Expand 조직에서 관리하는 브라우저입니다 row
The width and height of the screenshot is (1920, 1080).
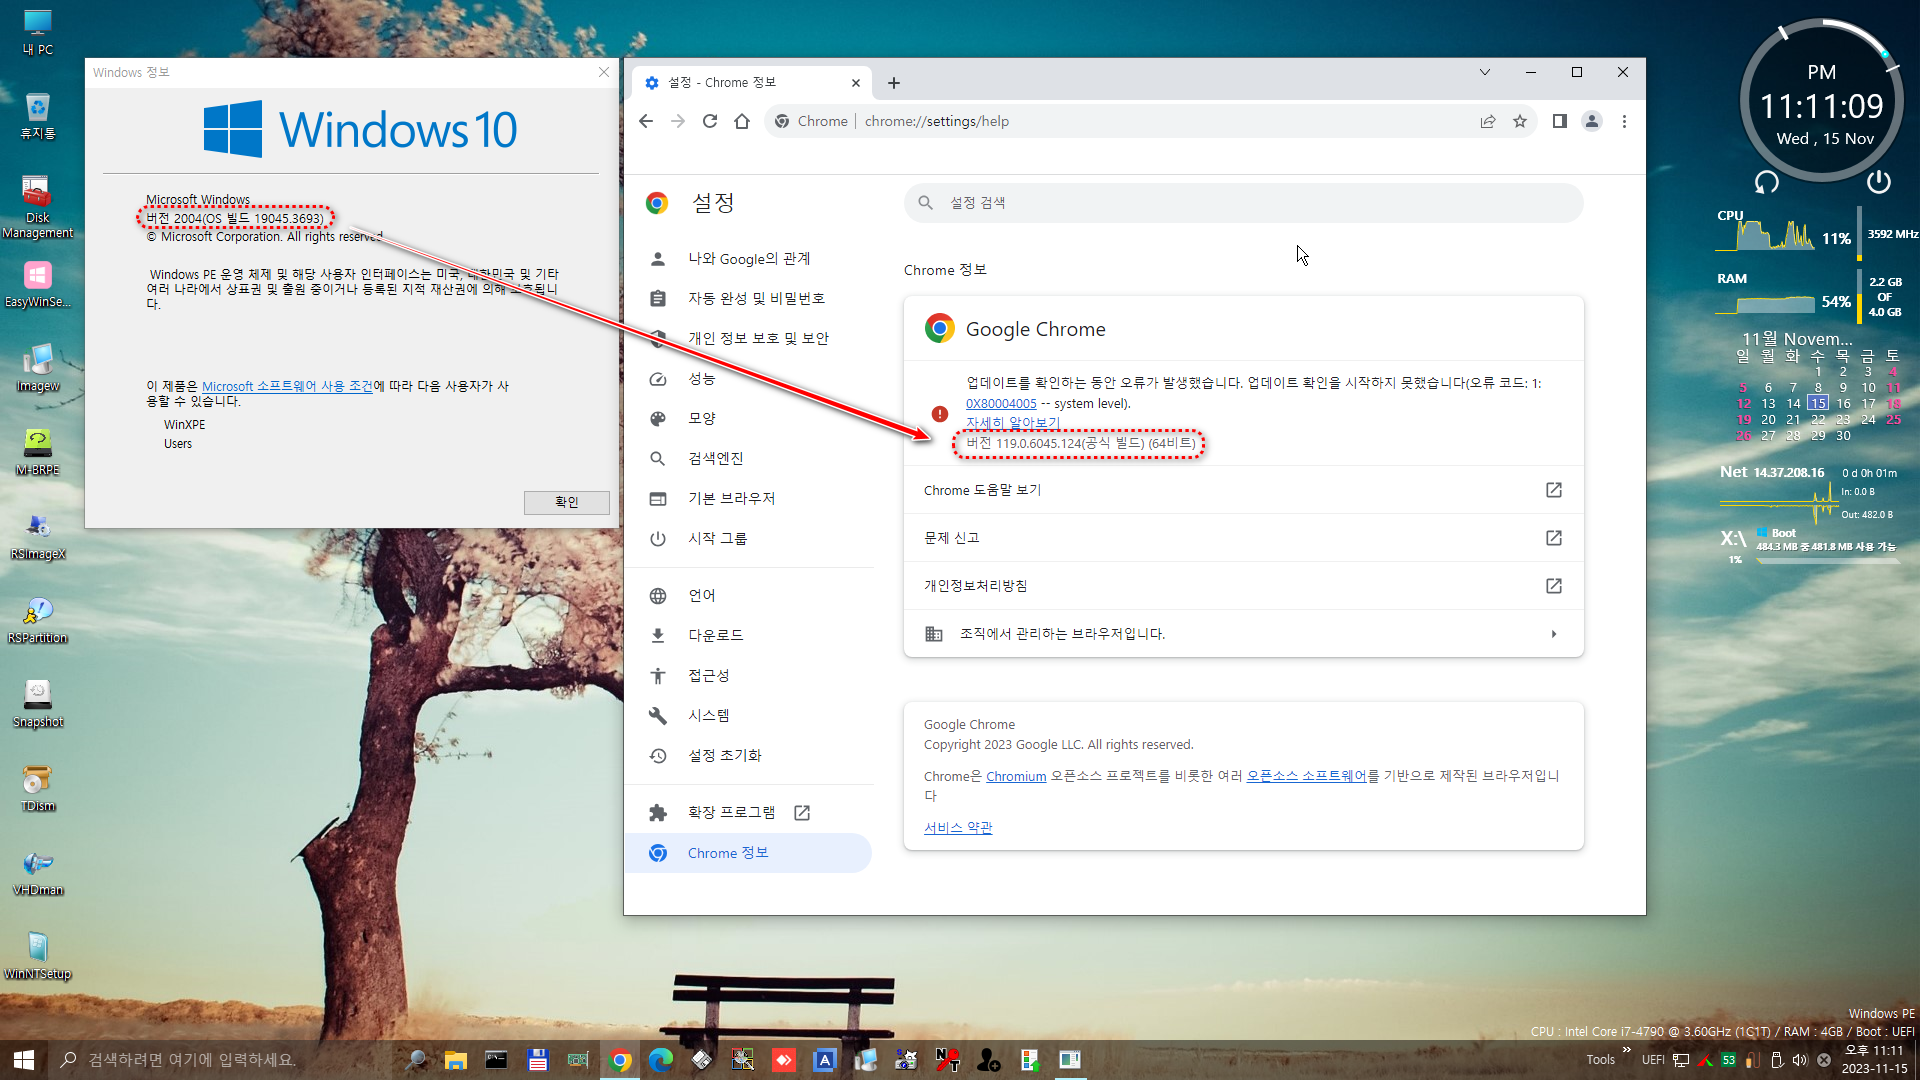click(x=1243, y=634)
